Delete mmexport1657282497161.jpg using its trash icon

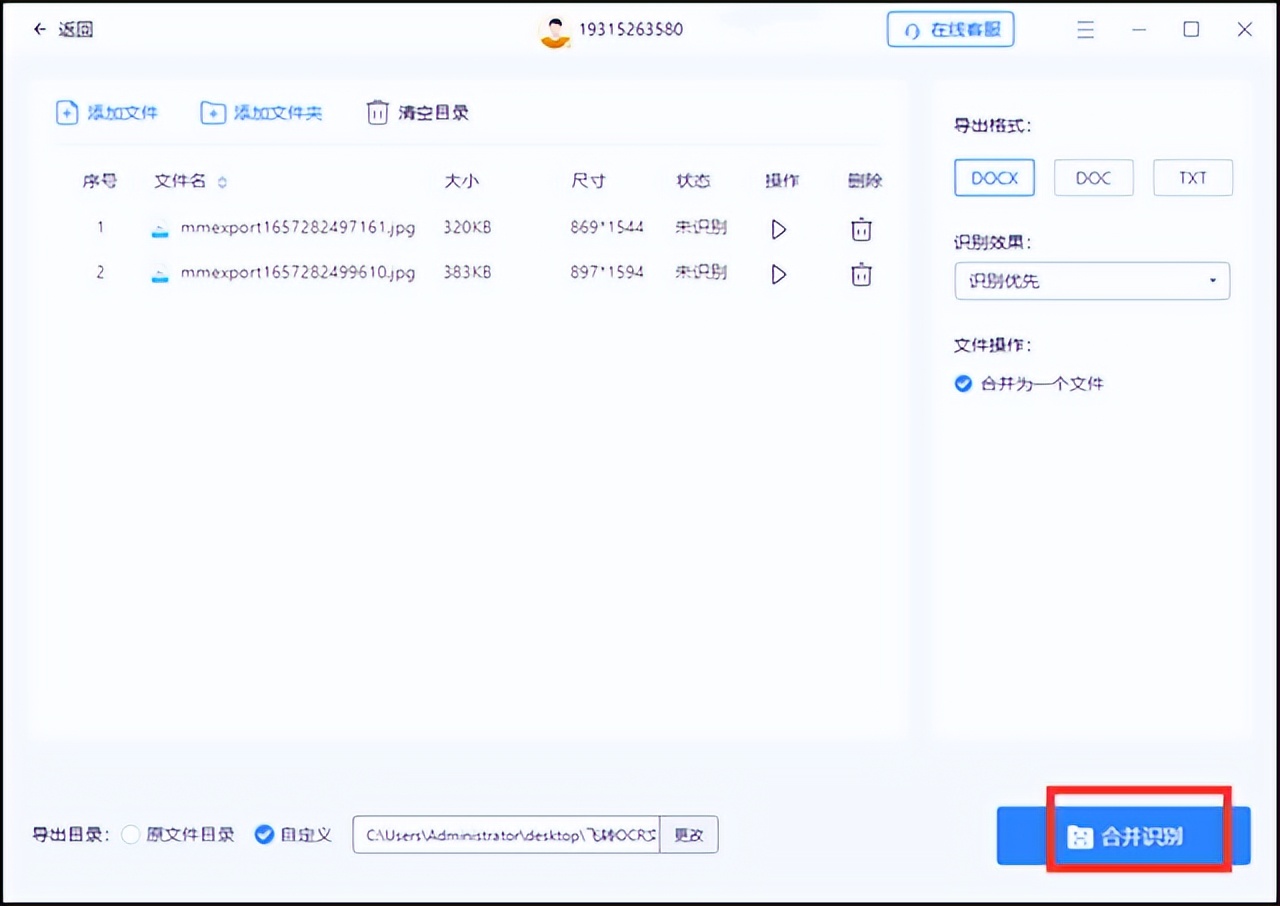pyautogui.click(x=860, y=229)
